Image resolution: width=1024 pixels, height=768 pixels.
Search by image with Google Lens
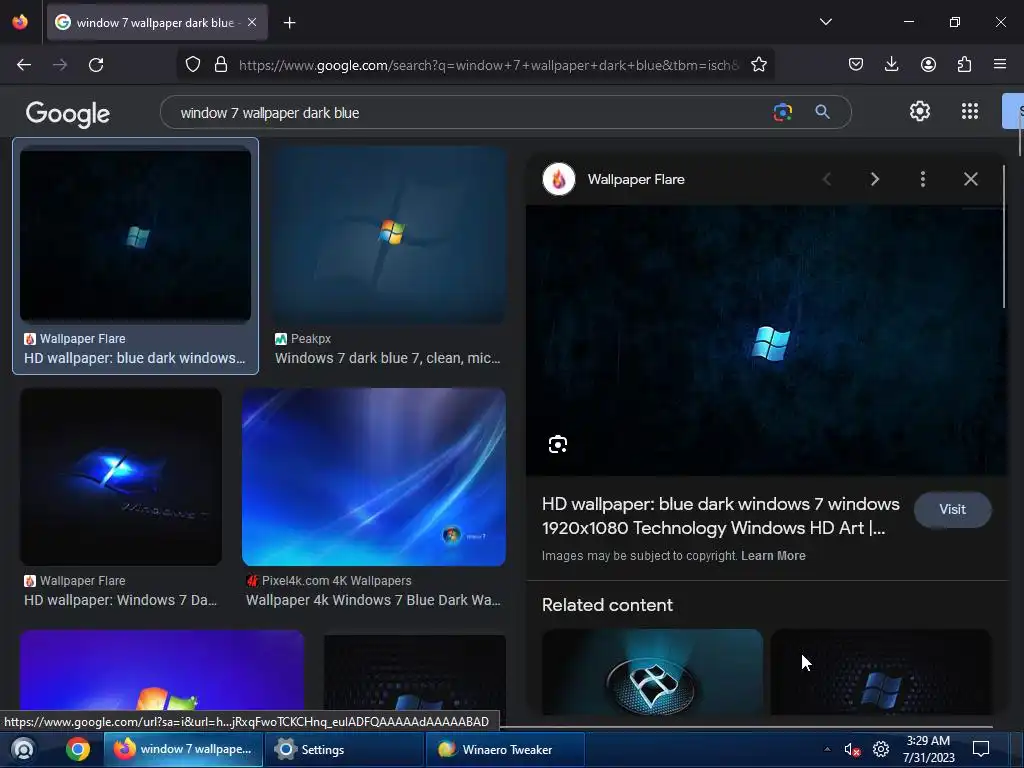click(x=782, y=112)
